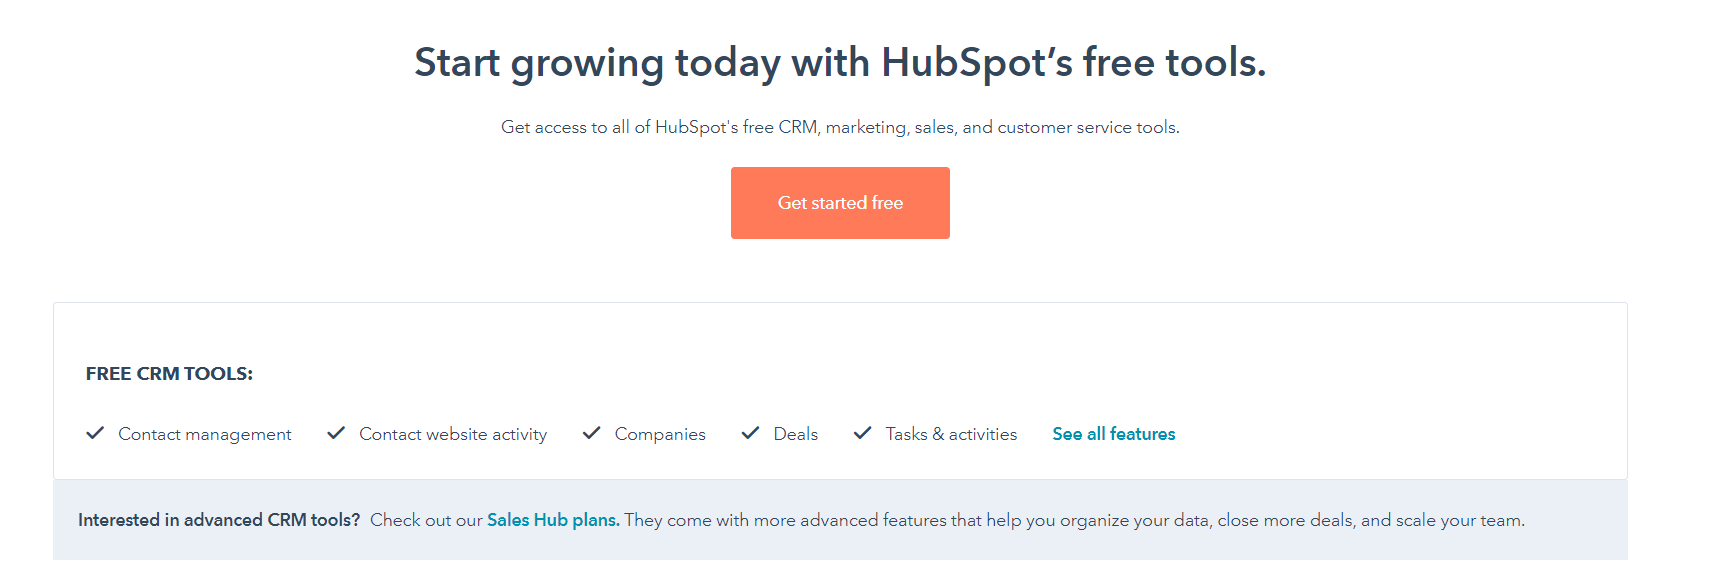This screenshot has height=565, width=1723.
Task: Click the Get started free button
Action: 840,203
